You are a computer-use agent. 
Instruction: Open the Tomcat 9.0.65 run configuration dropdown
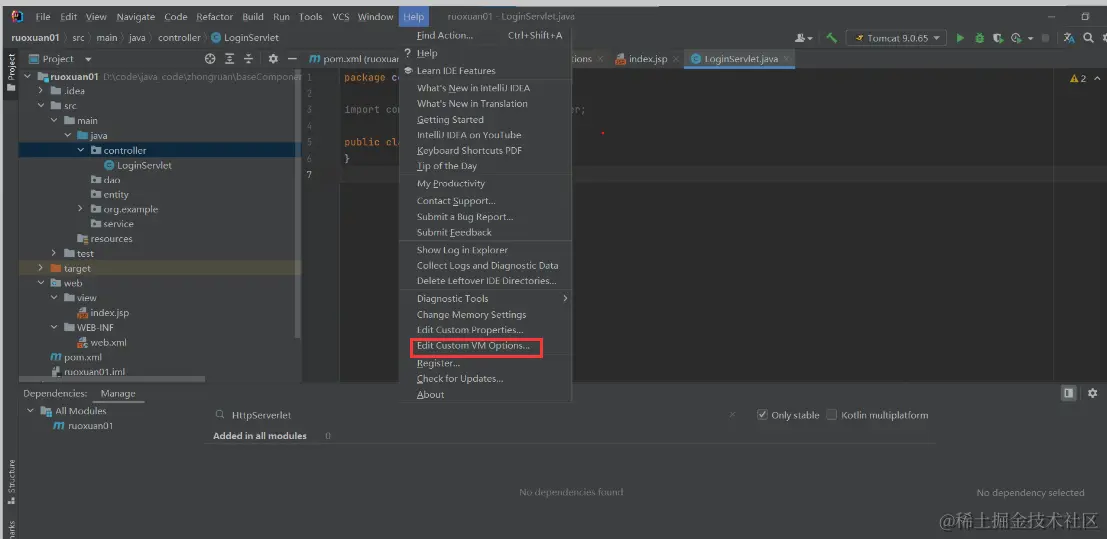[x=897, y=38]
